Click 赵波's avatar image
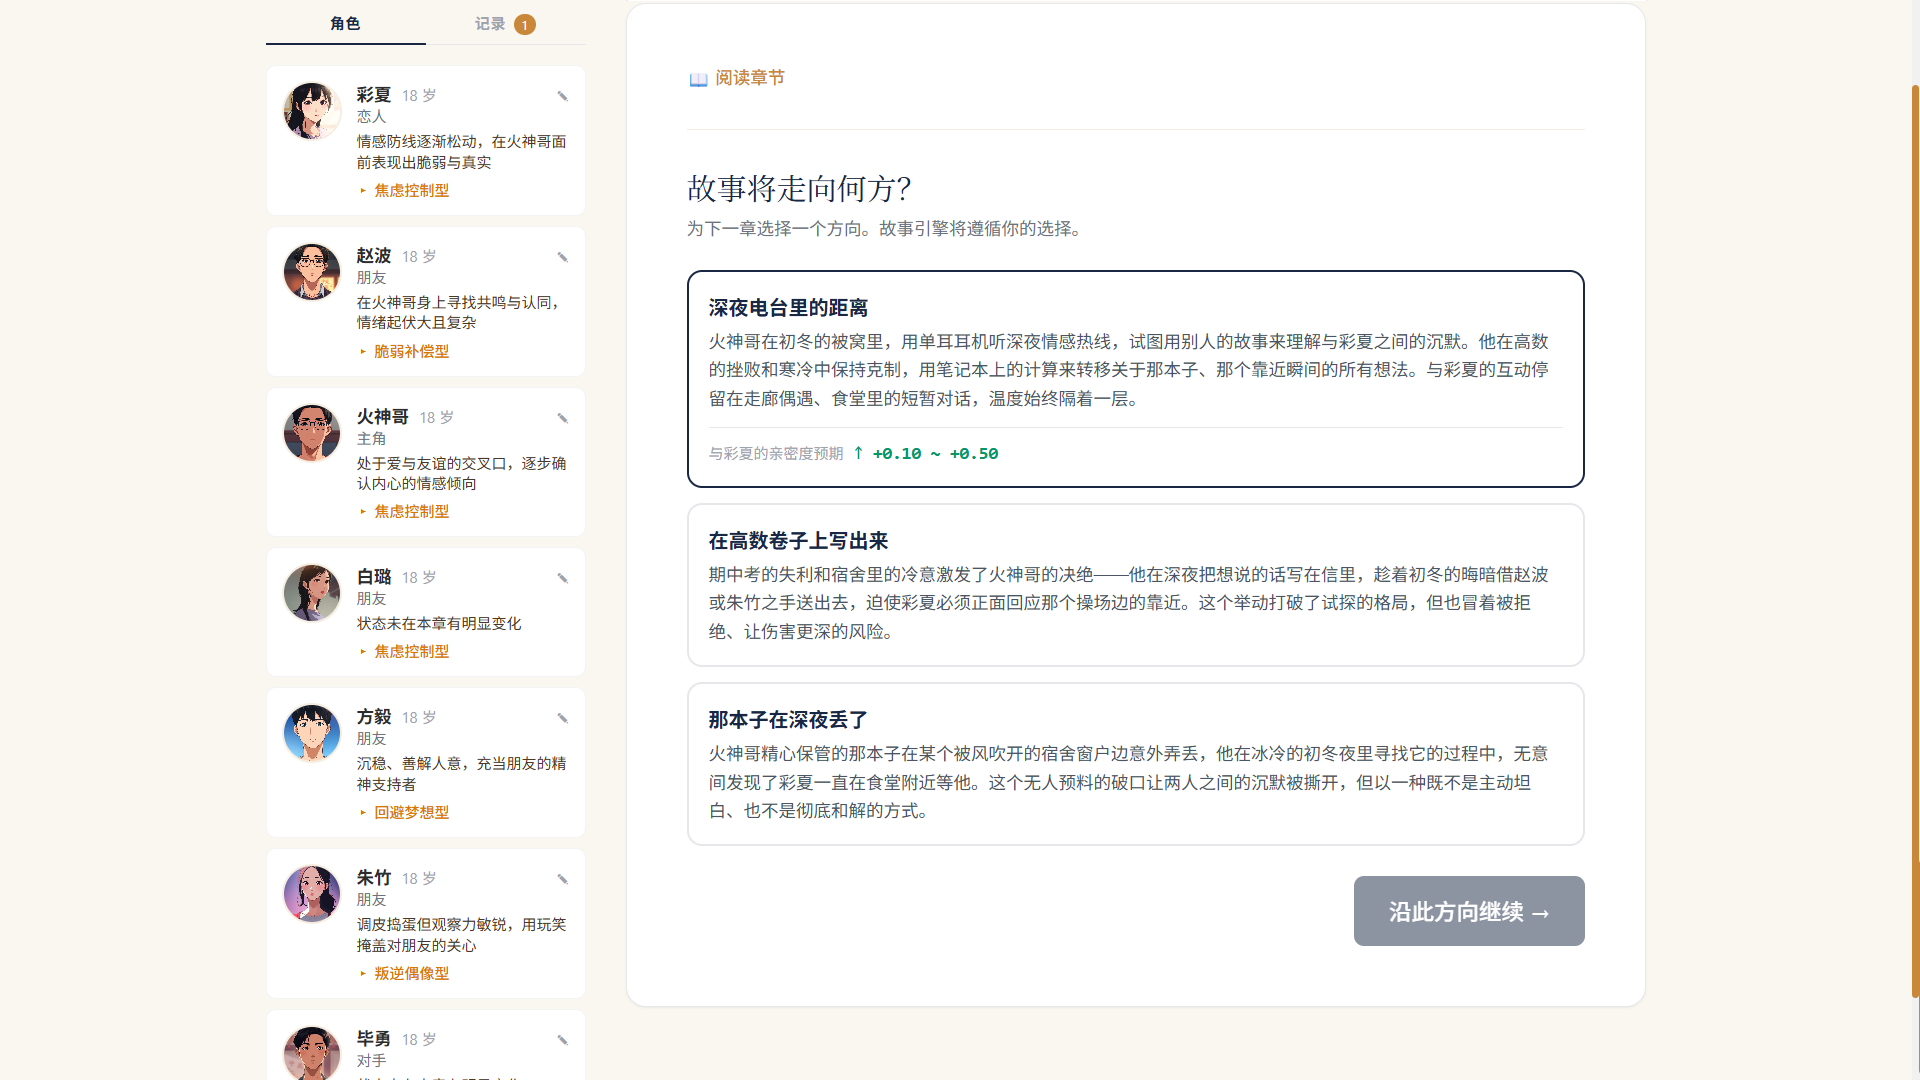This screenshot has height=1080, width=1920. click(x=312, y=271)
